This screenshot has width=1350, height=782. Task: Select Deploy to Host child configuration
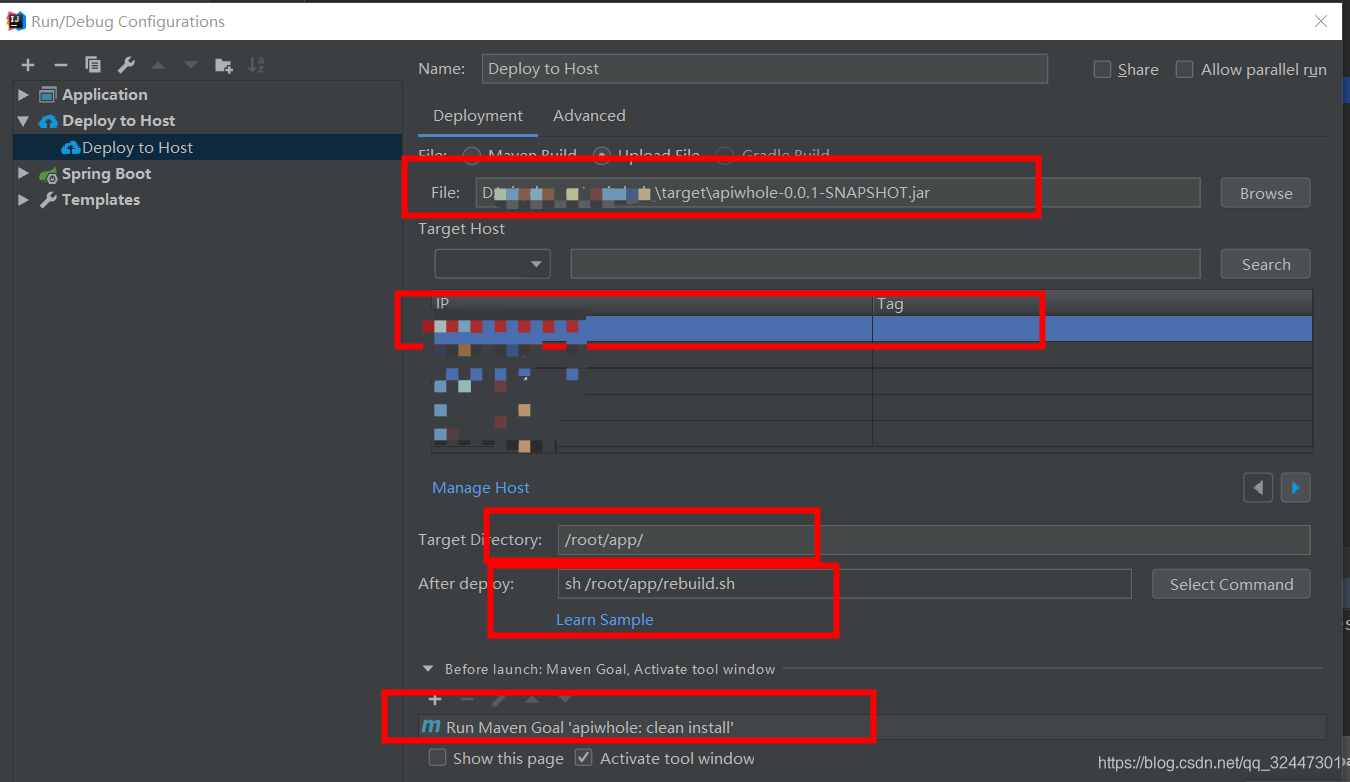[208, 147]
